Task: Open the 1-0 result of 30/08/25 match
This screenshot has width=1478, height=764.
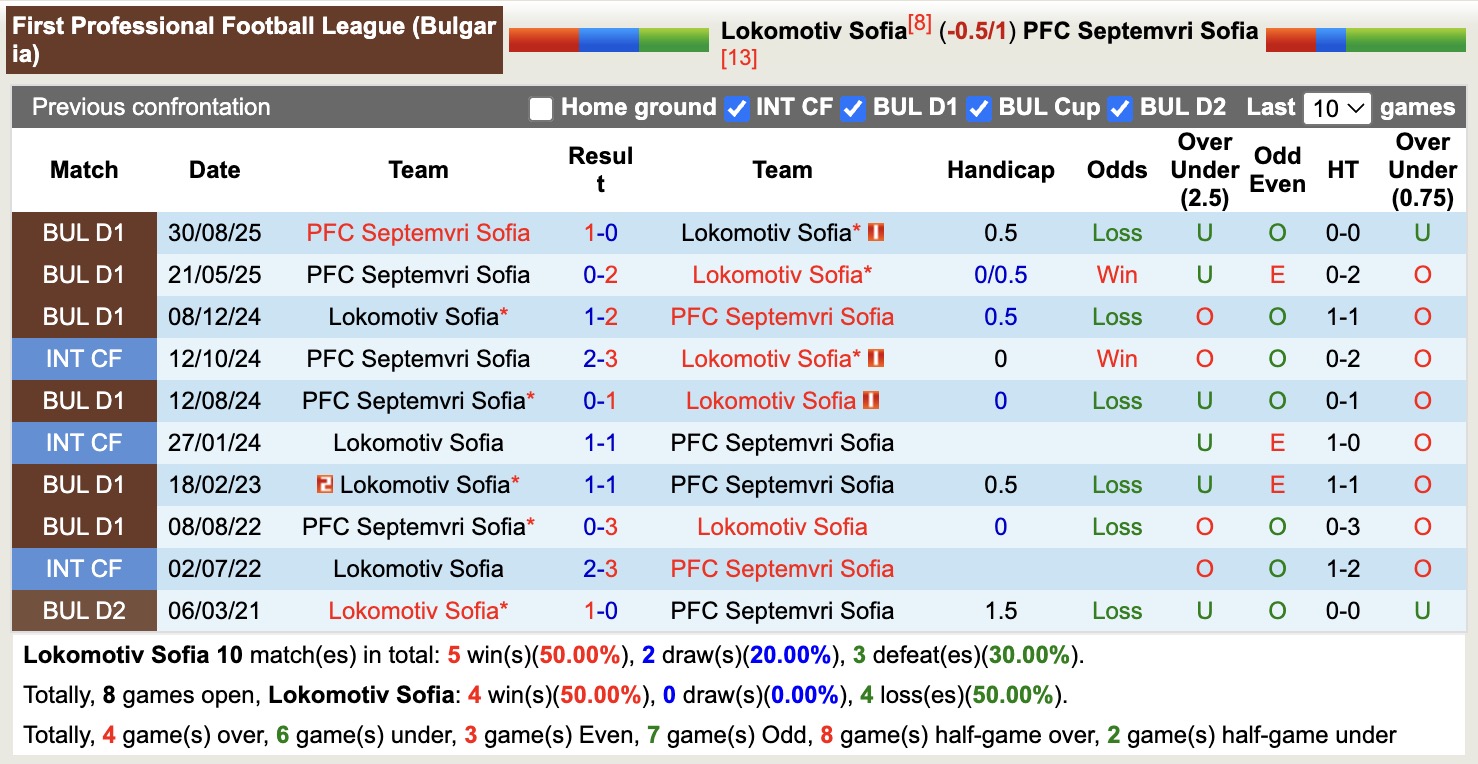Action: 600,233
